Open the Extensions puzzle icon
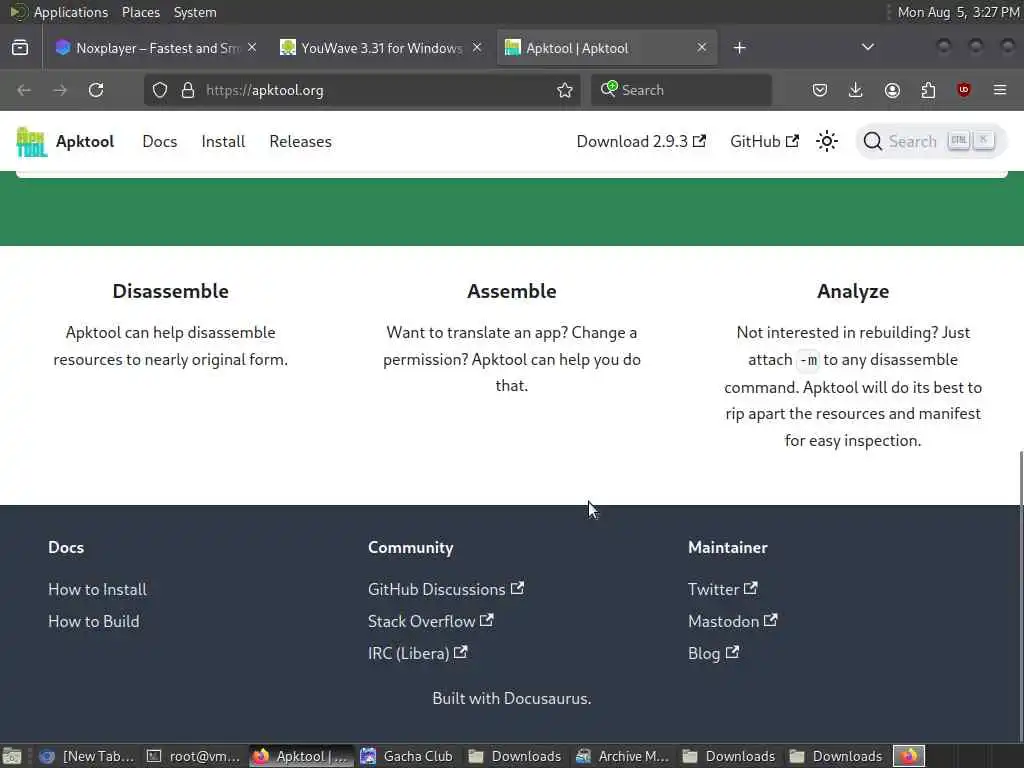This screenshot has height=768, width=1024. pos(928,90)
